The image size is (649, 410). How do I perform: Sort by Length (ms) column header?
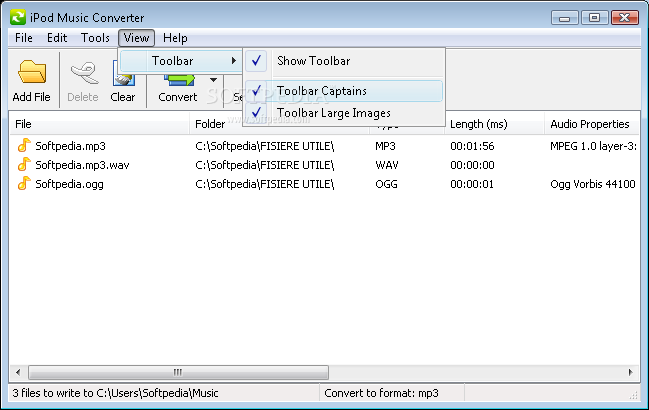495,124
